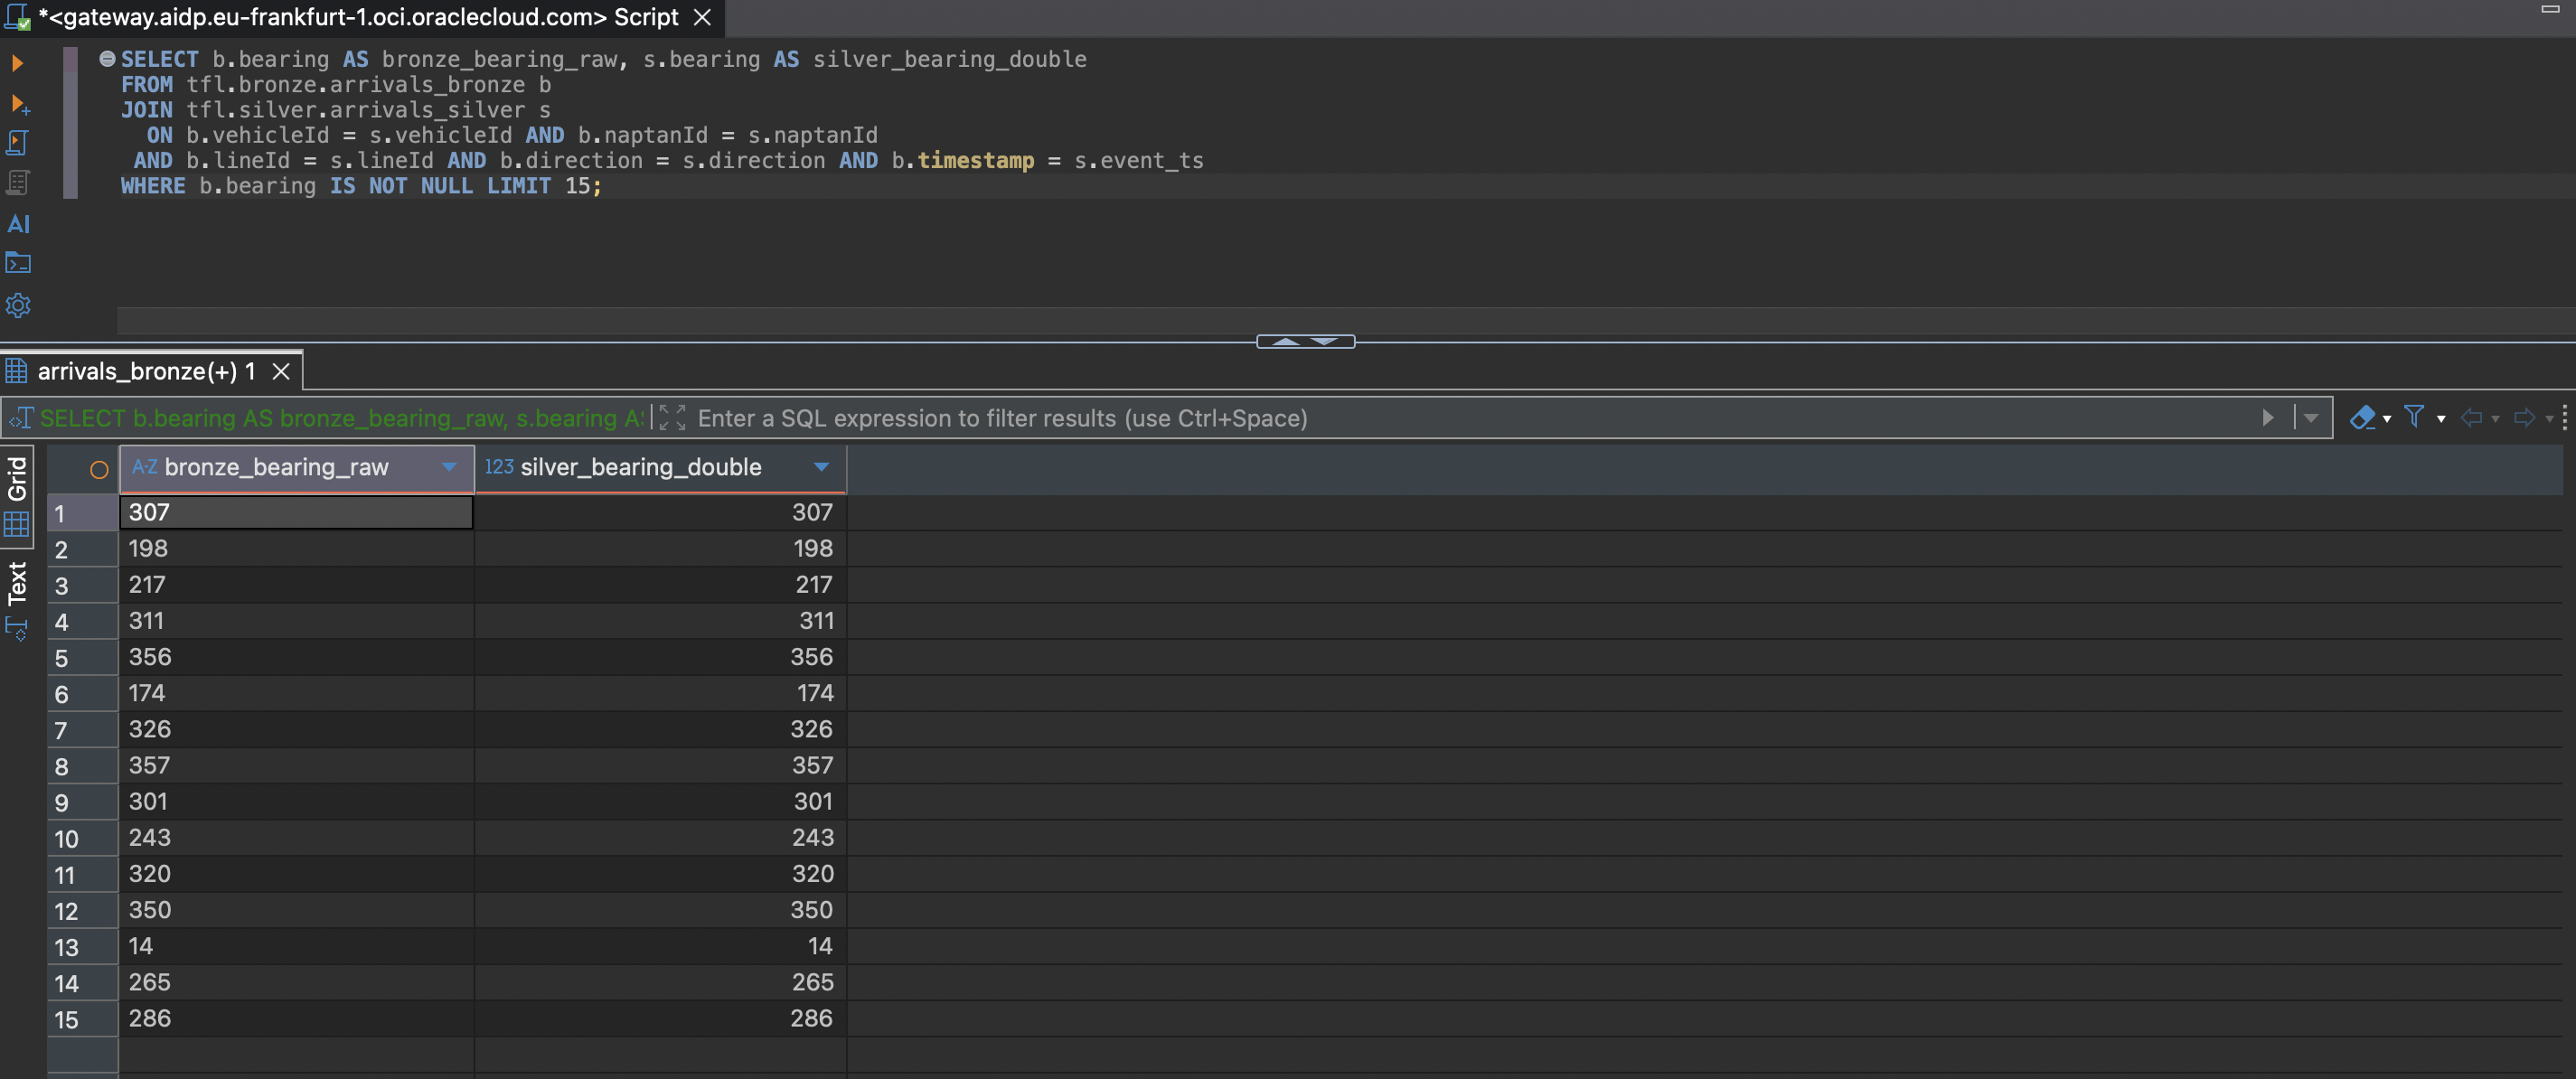
Task: Show the explain execution plan
Action: click(17, 183)
